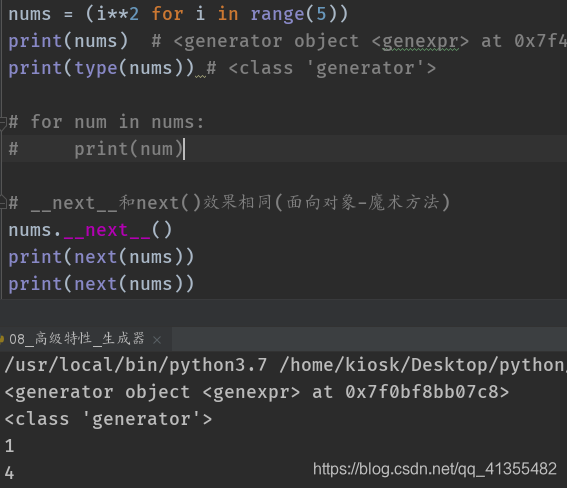
Task: Click the second 'print(next(nums))' line
Action: point(101,284)
